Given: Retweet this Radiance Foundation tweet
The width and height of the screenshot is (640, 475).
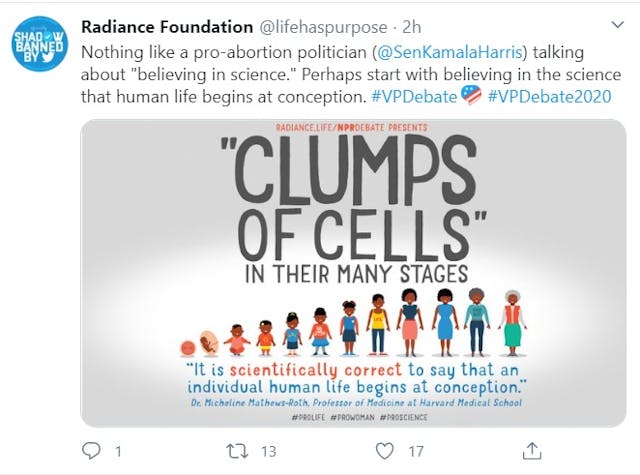Looking at the screenshot, I should (x=234, y=451).
